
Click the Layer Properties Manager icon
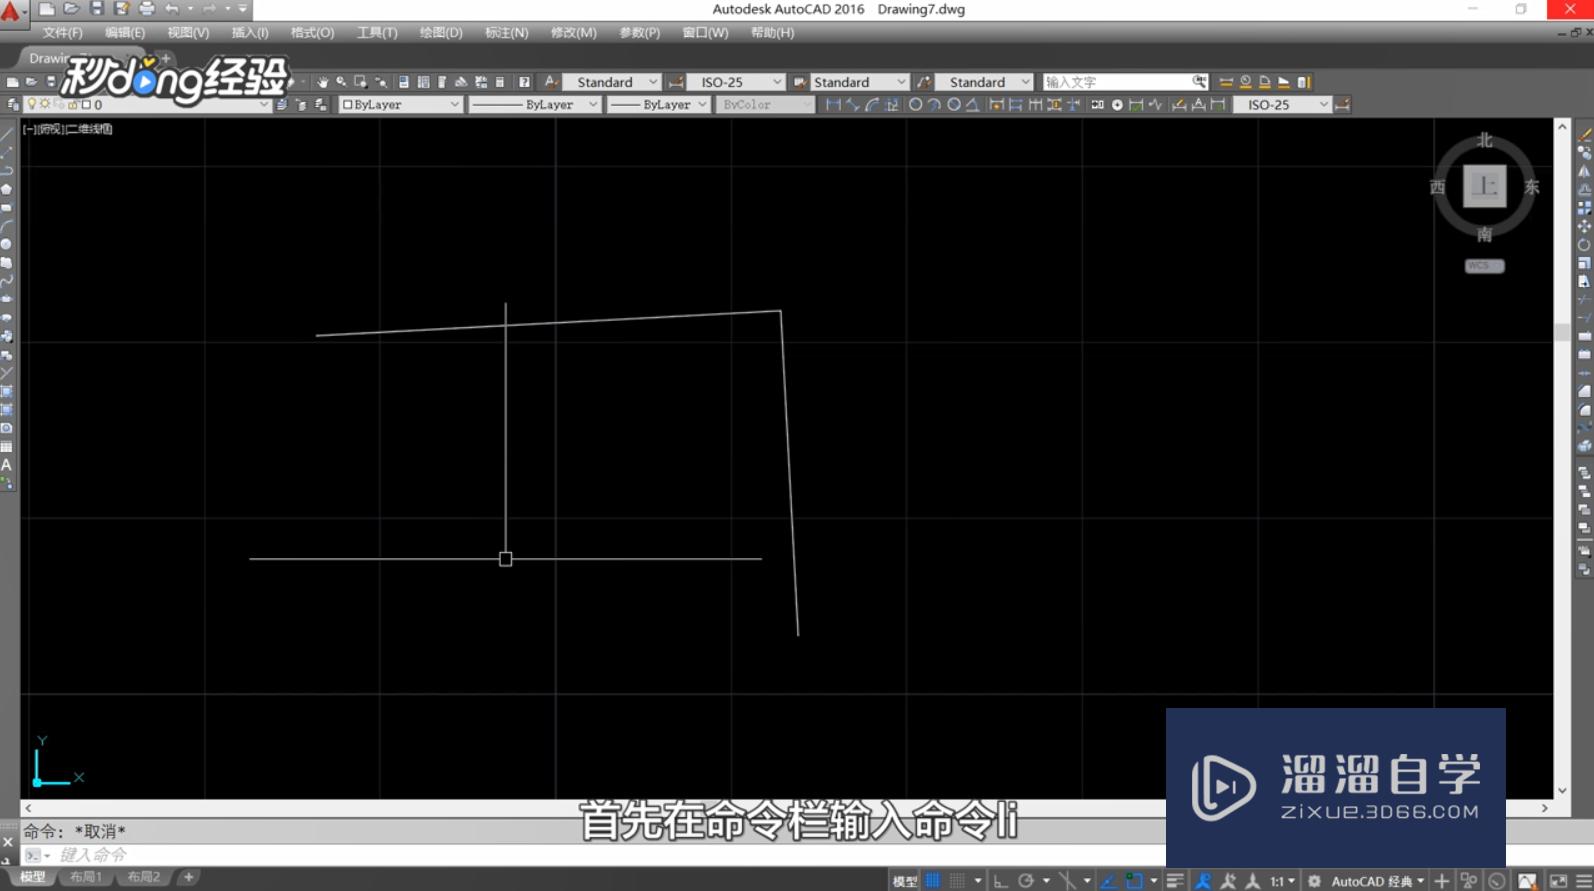pyautogui.click(x=13, y=104)
